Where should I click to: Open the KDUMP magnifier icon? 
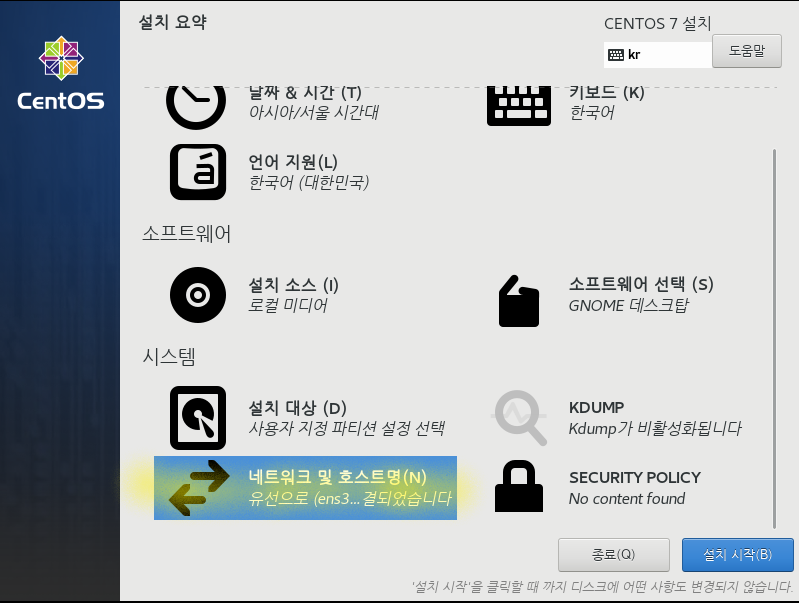[x=519, y=417]
